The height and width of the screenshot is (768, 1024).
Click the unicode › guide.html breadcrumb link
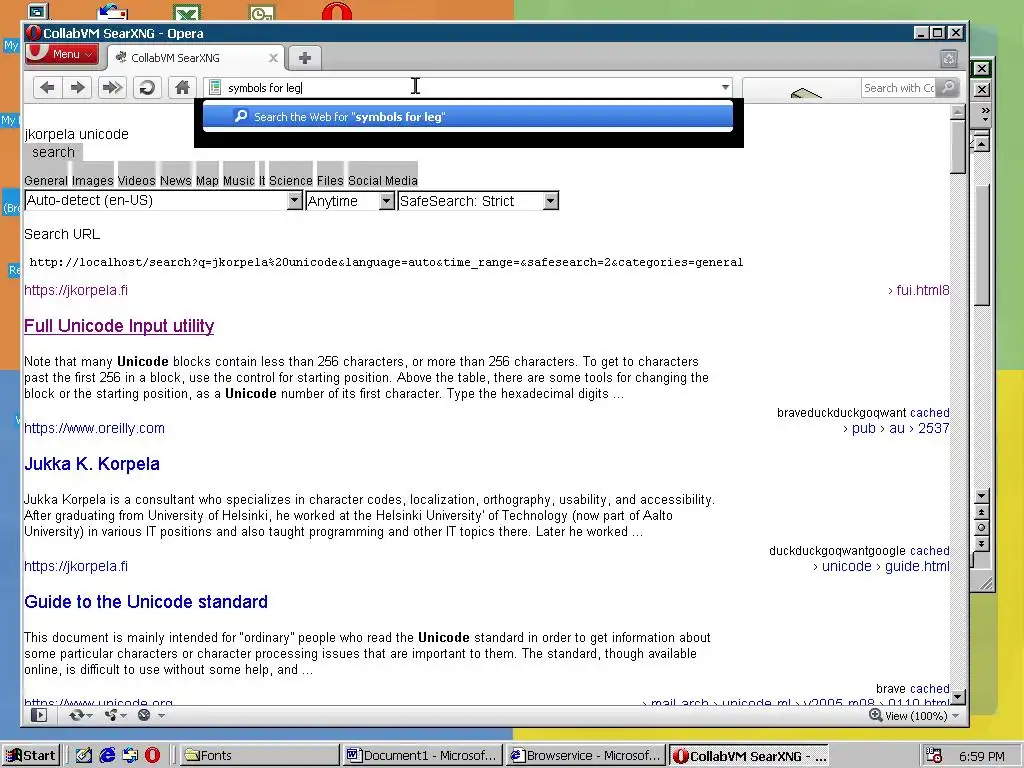[881, 566]
